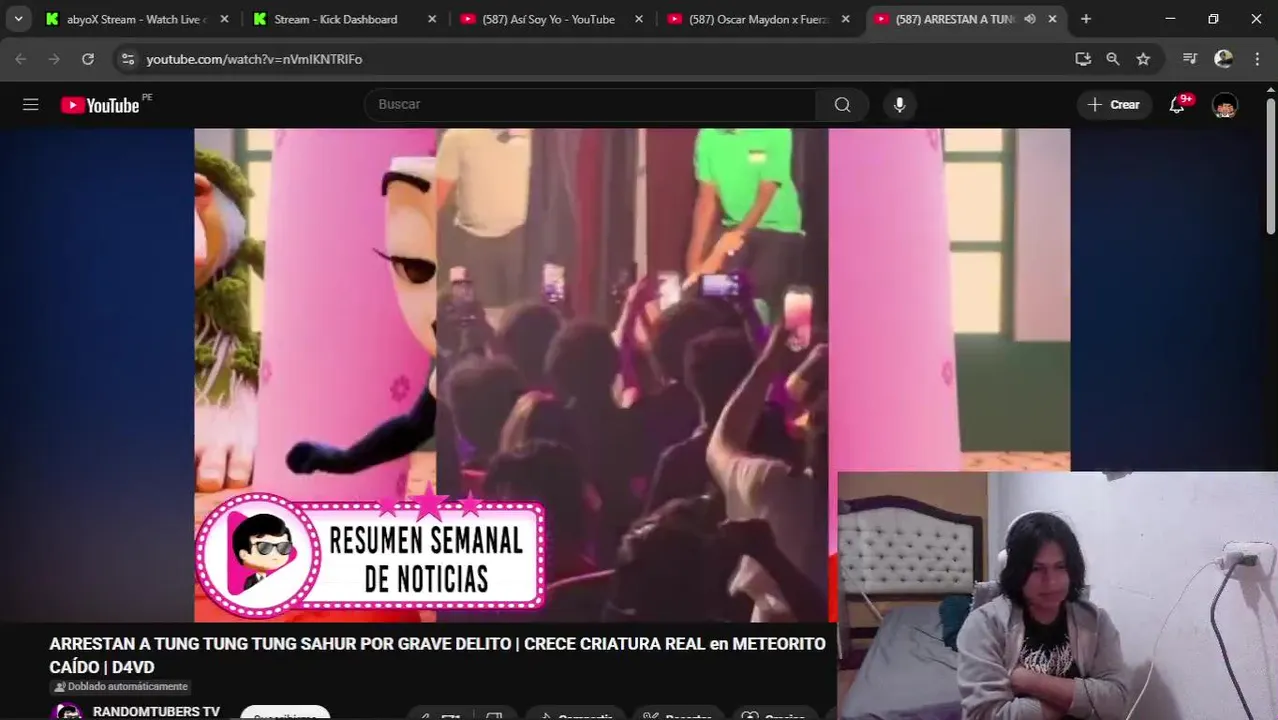Screen dimensions: 1278x720
Task: Open the YouTube hamburger guide menu
Action: pyautogui.click(x=31, y=105)
